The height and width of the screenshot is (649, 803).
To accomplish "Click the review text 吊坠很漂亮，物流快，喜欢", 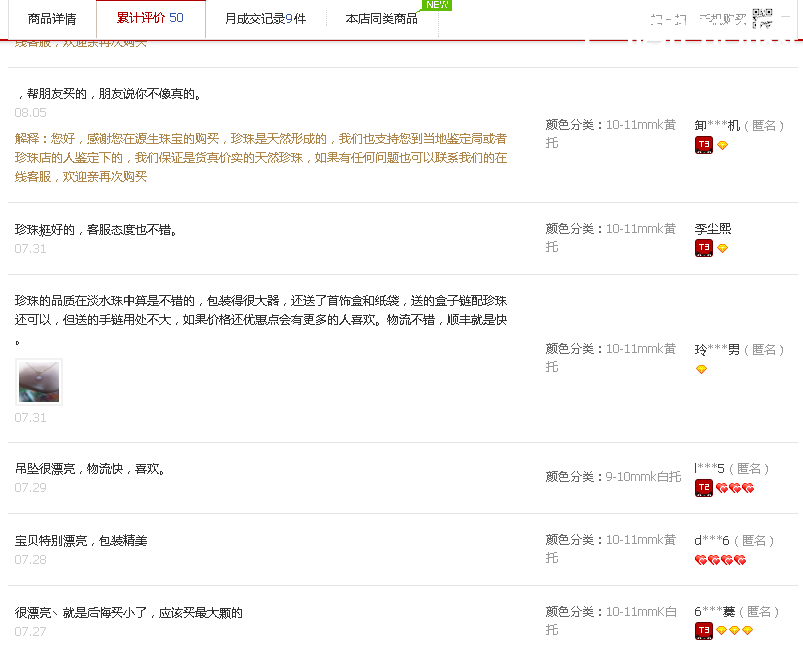I will 90,468.
